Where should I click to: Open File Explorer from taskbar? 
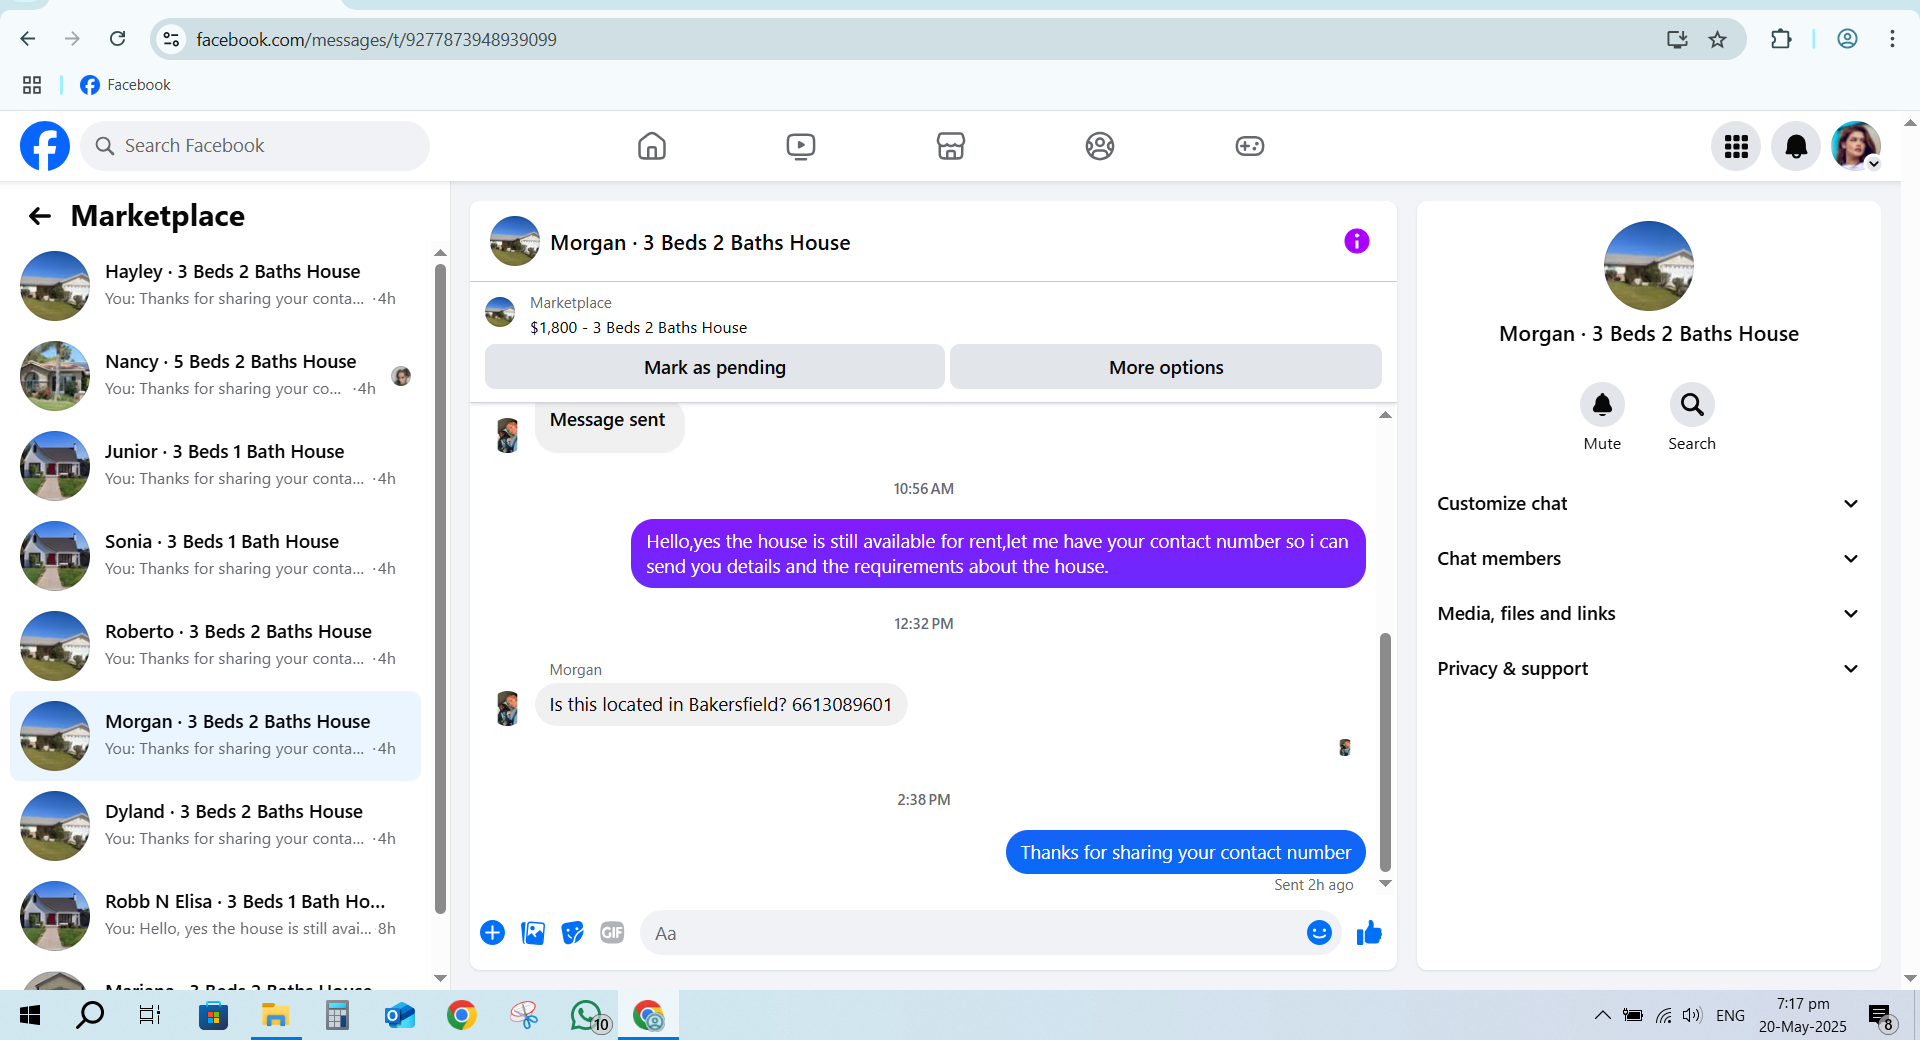[275, 1016]
